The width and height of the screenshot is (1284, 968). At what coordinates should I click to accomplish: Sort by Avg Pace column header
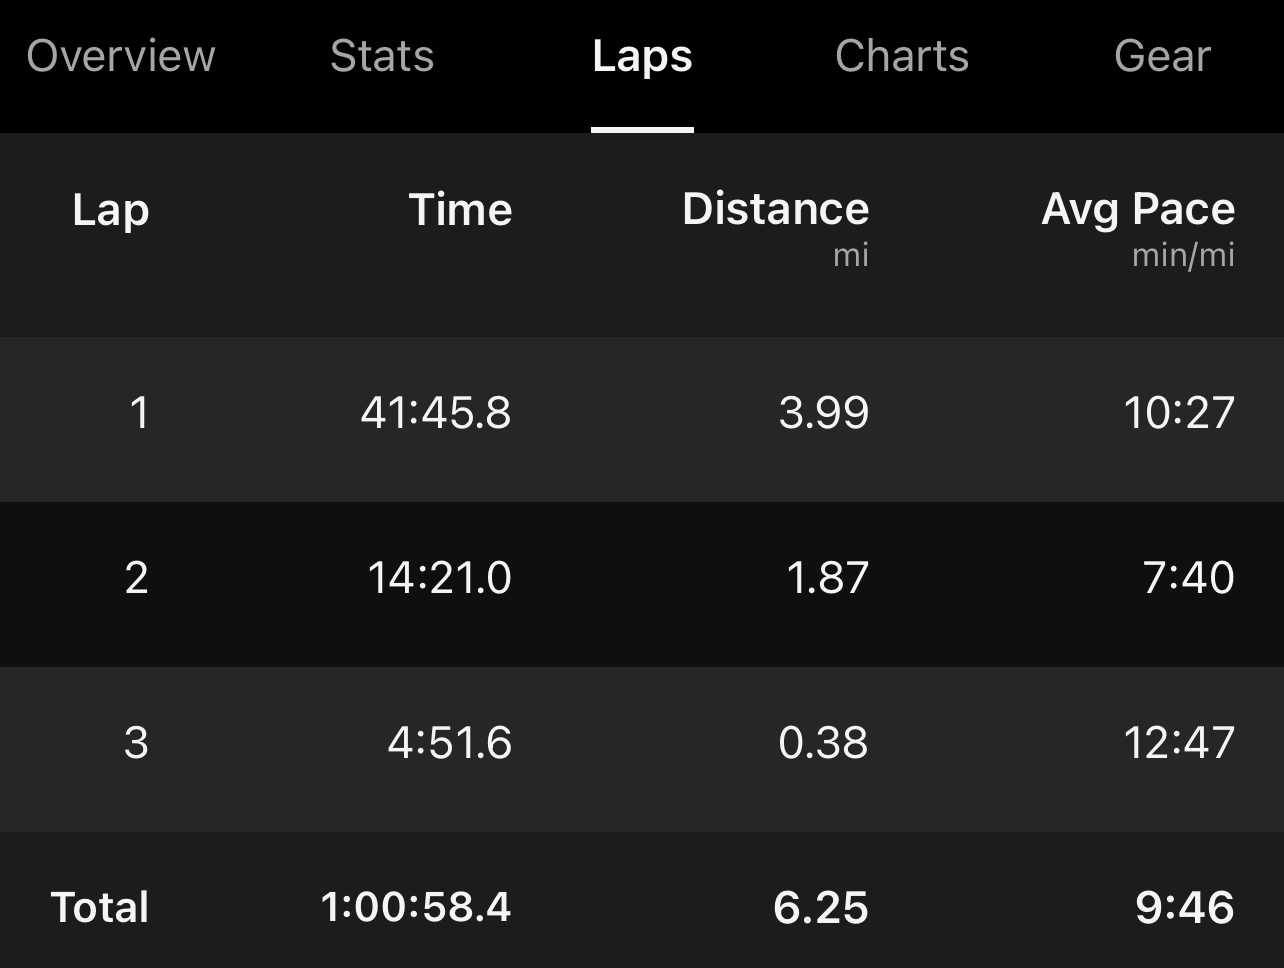tap(1137, 210)
